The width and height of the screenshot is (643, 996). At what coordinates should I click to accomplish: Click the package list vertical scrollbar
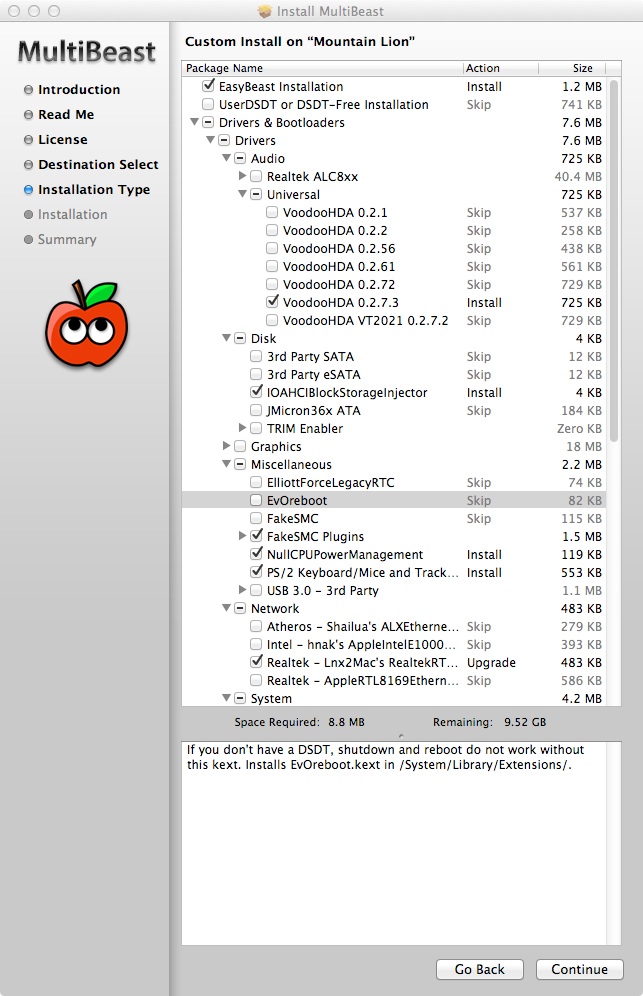click(614, 260)
